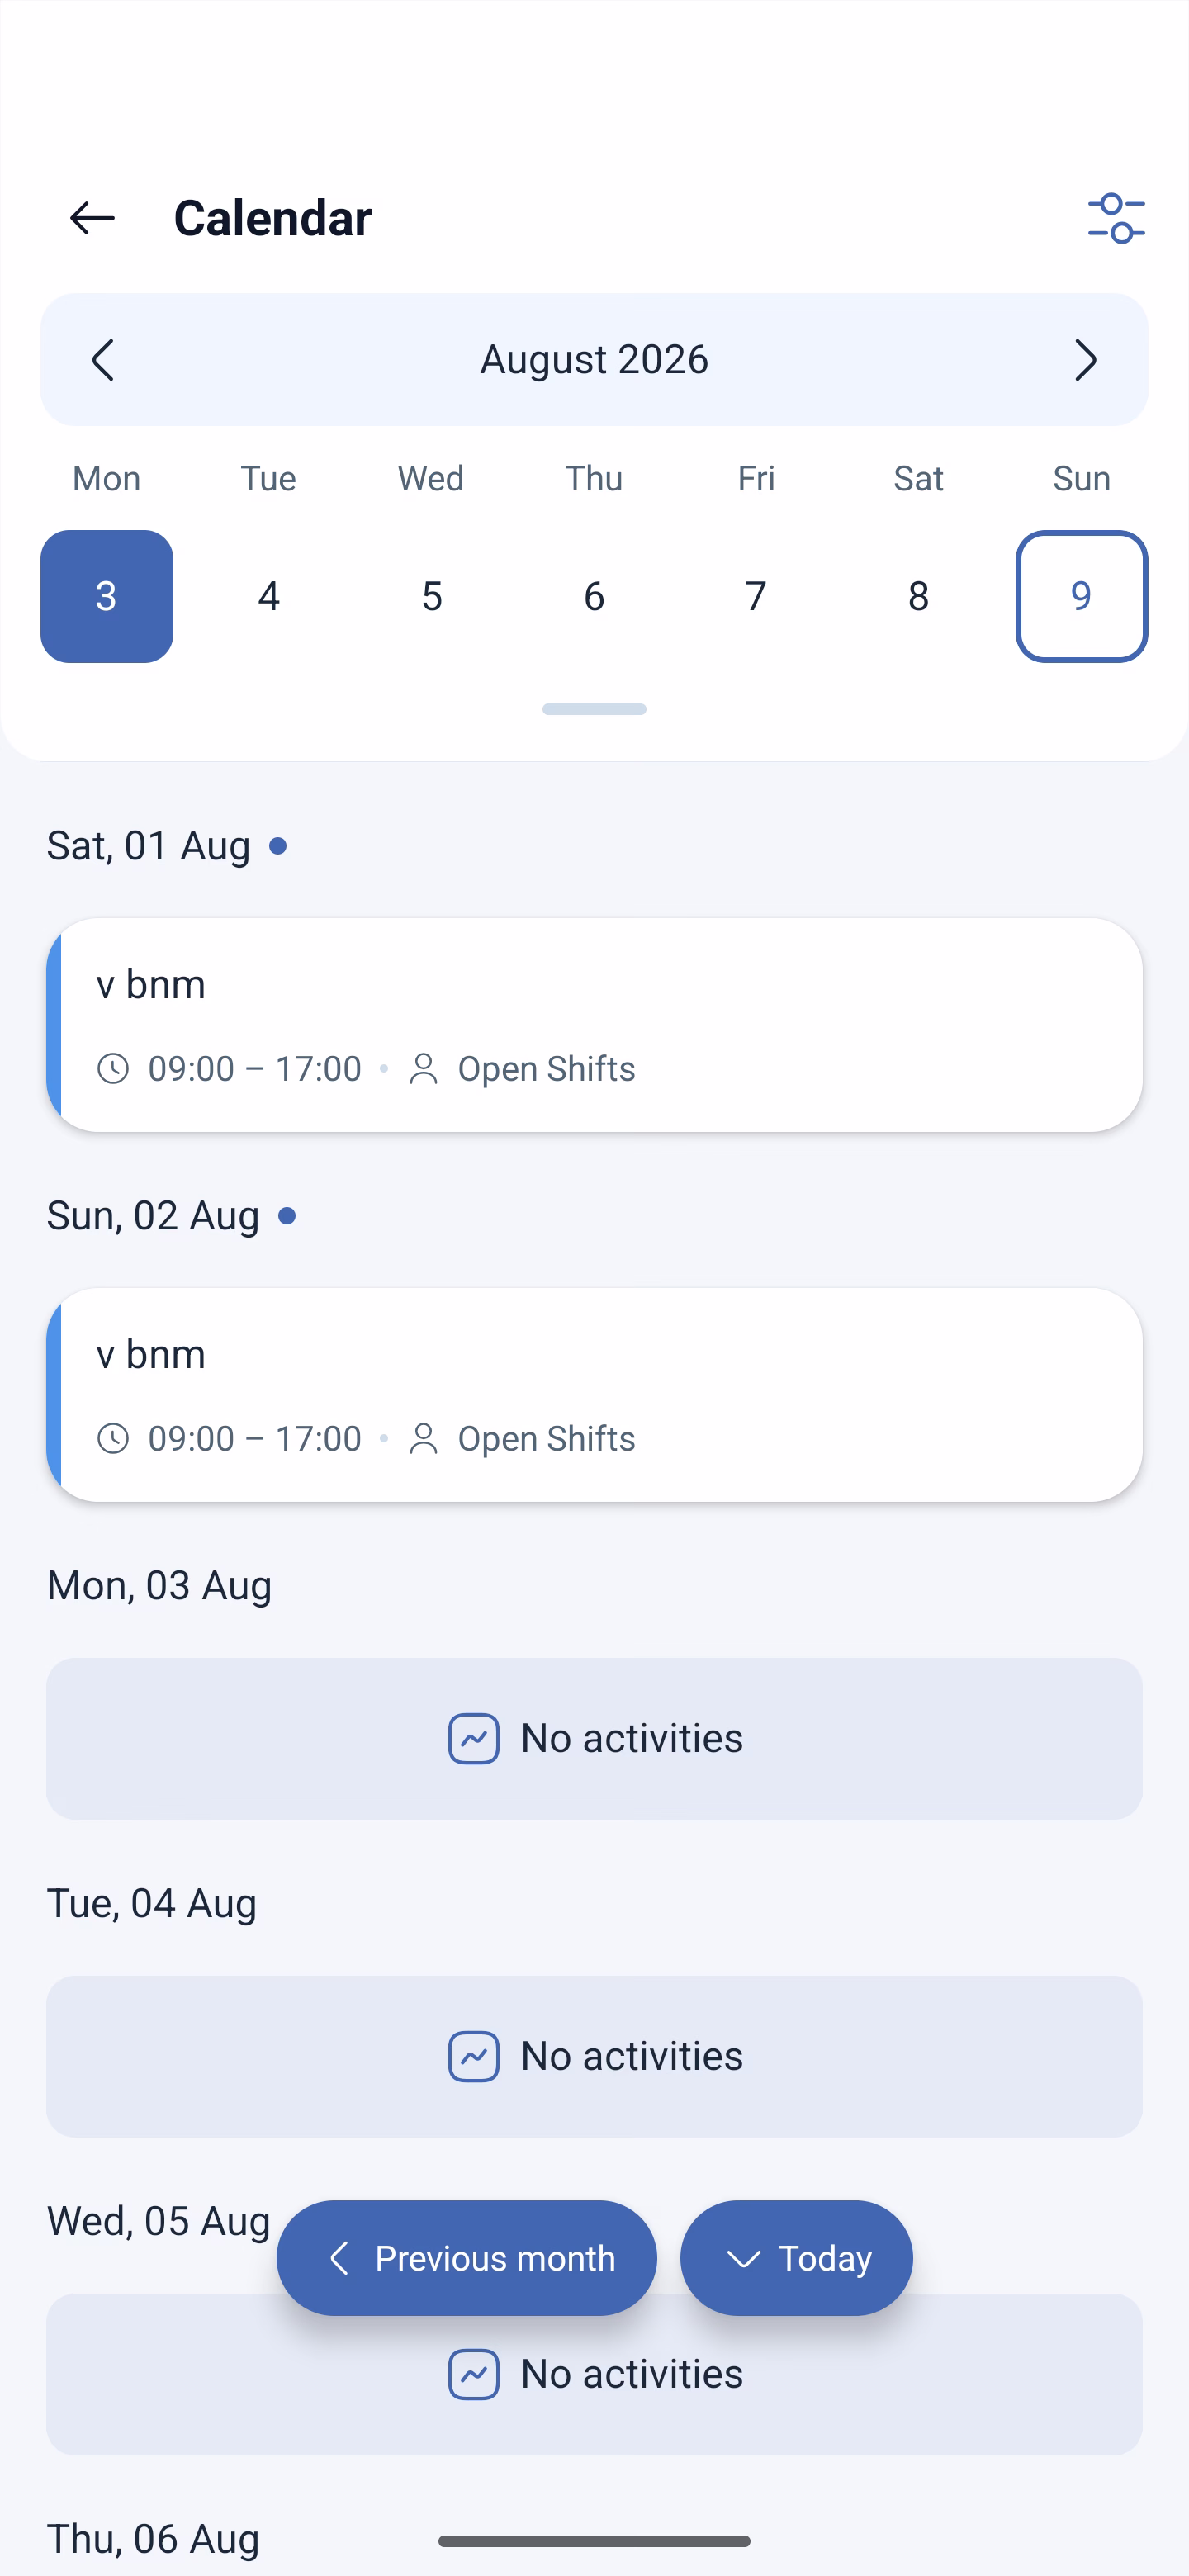The width and height of the screenshot is (1189, 2576).
Task: Select Monday 3 in the week strip
Action: pos(107,596)
